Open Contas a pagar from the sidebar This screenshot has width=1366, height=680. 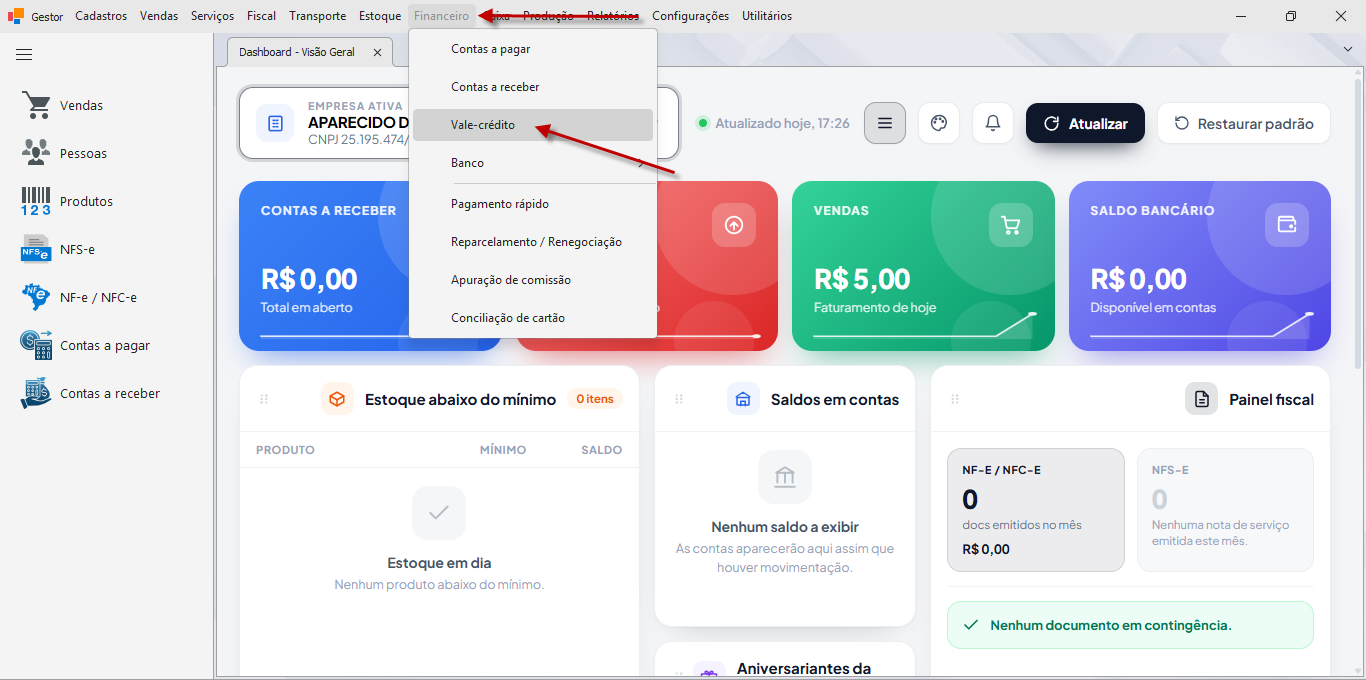click(x=85, y=345)
